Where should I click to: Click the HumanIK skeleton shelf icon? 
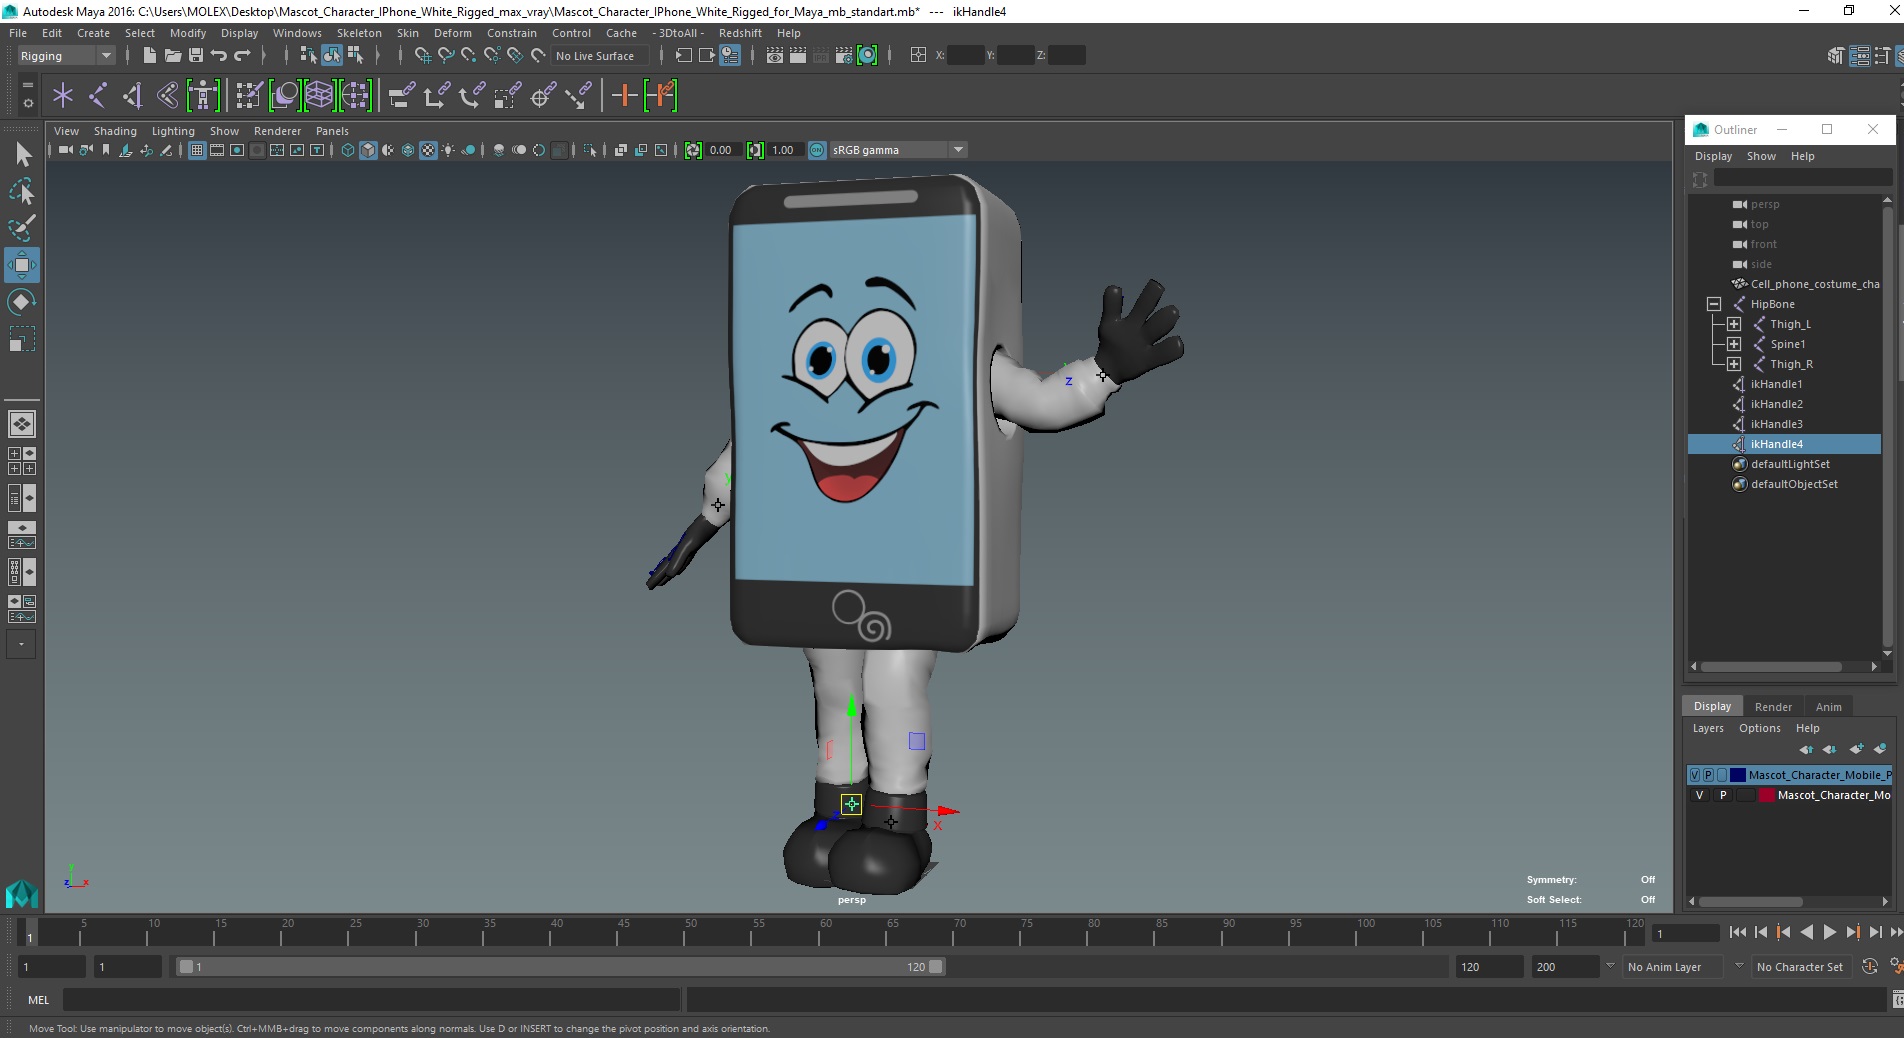pos(203,96)
